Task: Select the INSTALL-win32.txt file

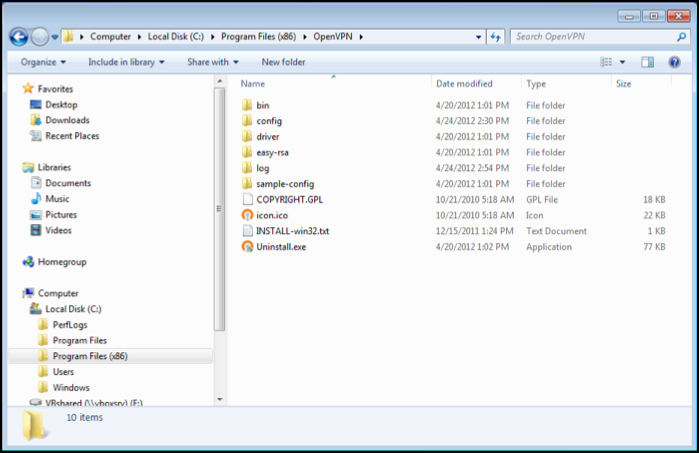Action: point(292,231)
